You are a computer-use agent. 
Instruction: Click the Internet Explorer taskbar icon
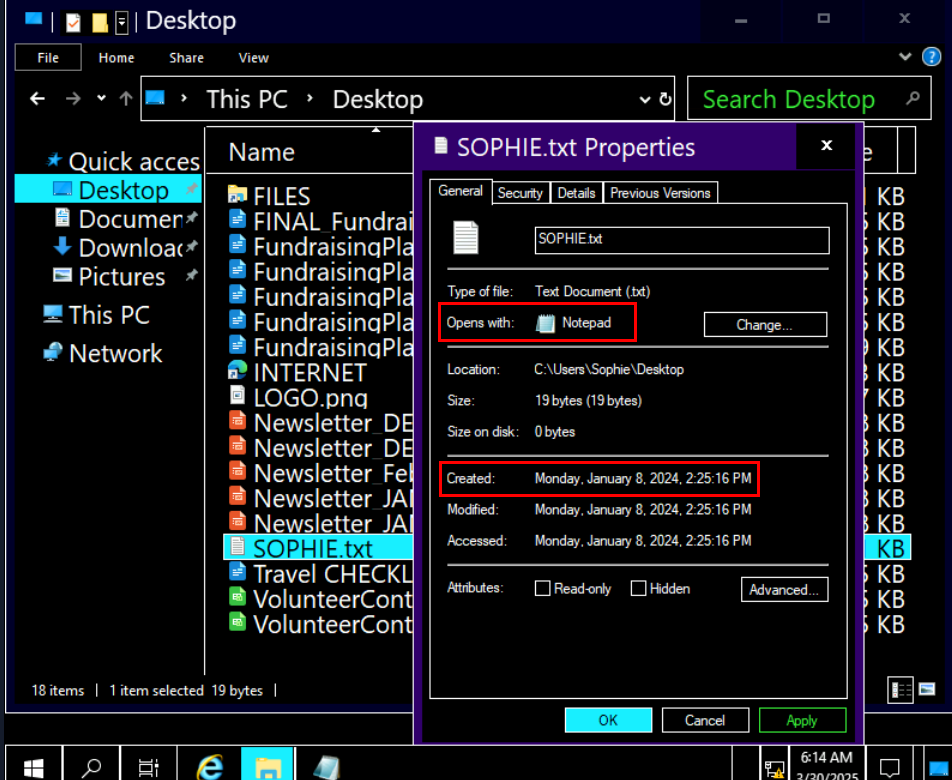pyautogui.click(x=210, y=766)
